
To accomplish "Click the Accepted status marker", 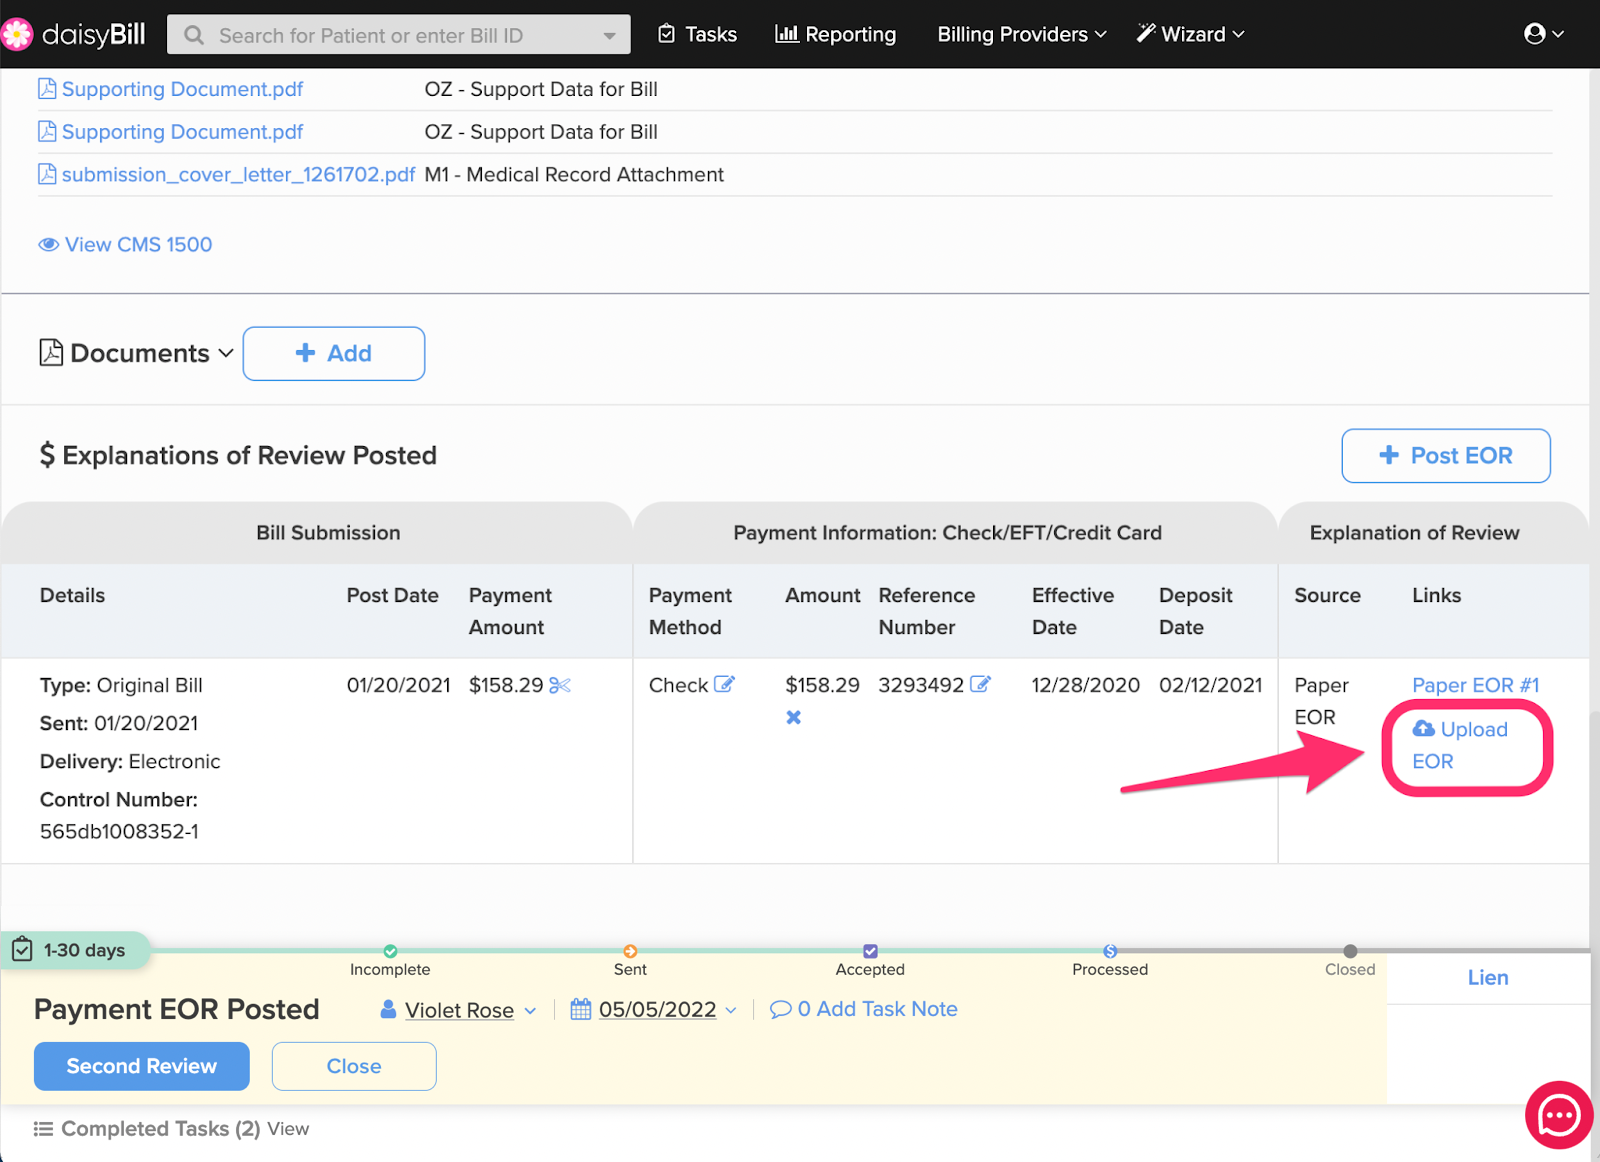I will pyautogui.click(x=870, y=951).
